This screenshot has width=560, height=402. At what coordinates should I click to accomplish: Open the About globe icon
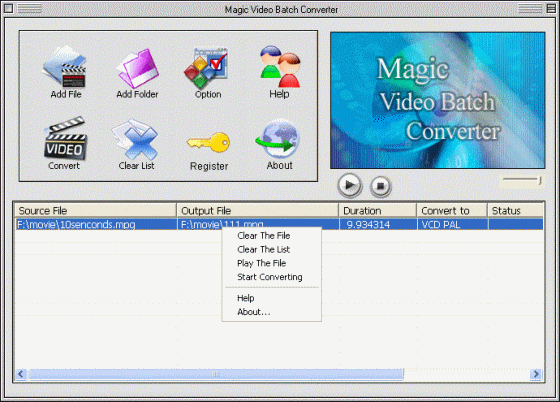[278, 140]
